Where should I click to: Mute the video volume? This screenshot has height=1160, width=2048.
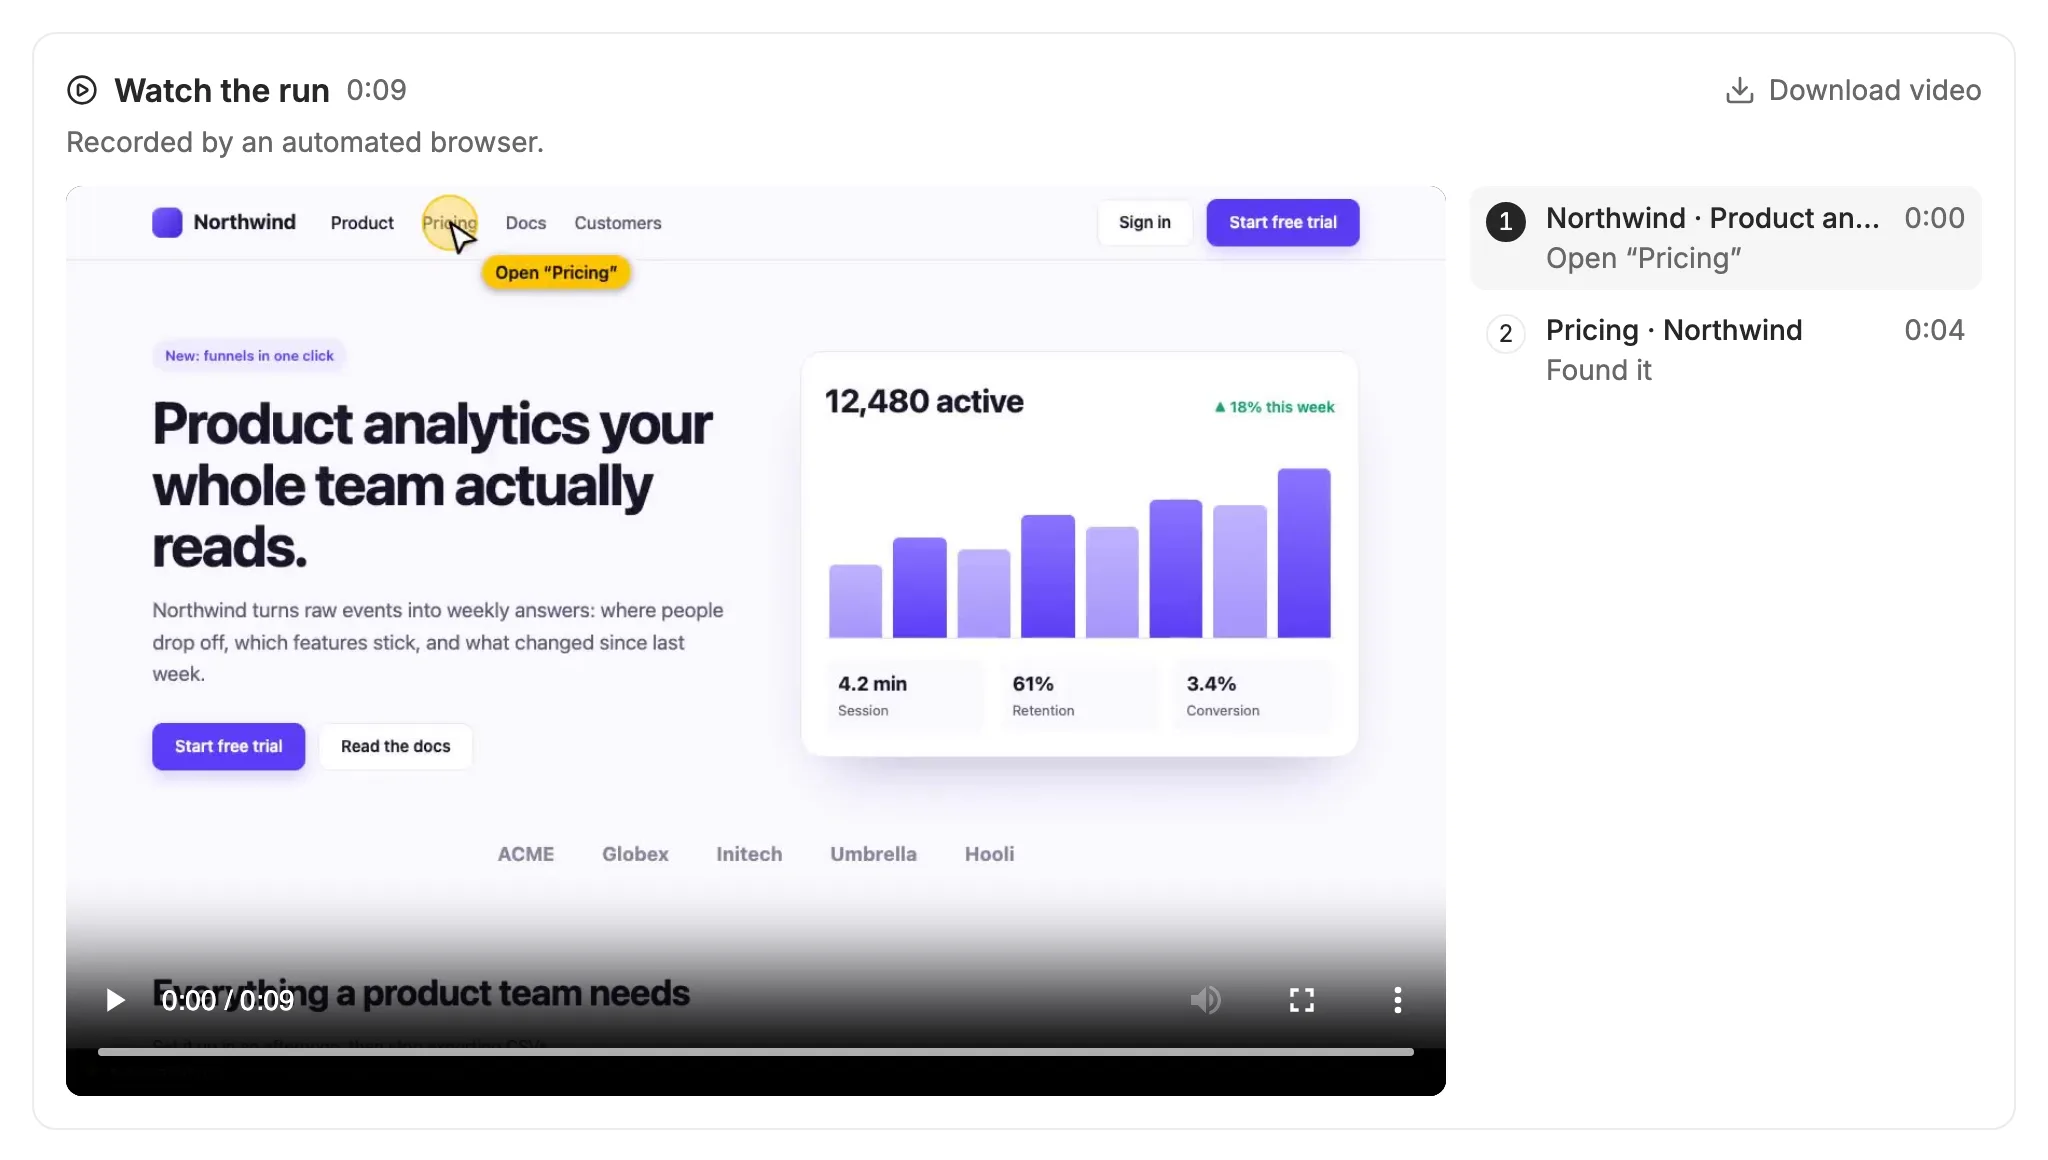[1205, 1000]
